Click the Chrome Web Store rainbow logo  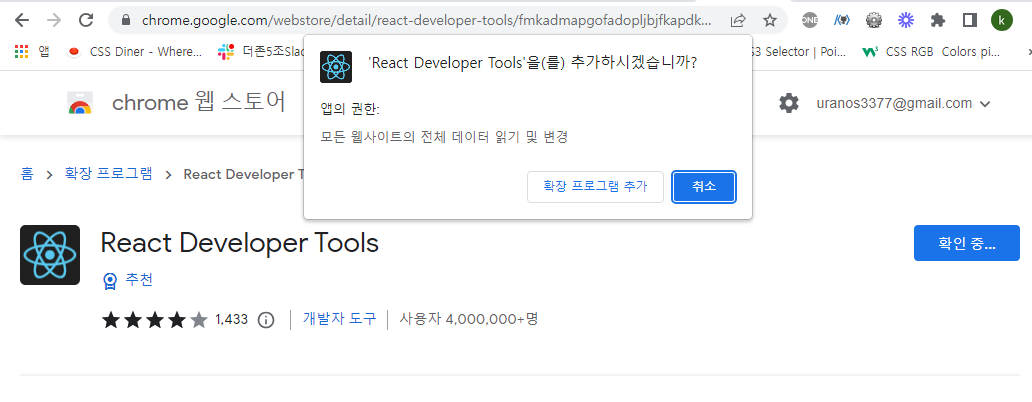coord(80,103)
